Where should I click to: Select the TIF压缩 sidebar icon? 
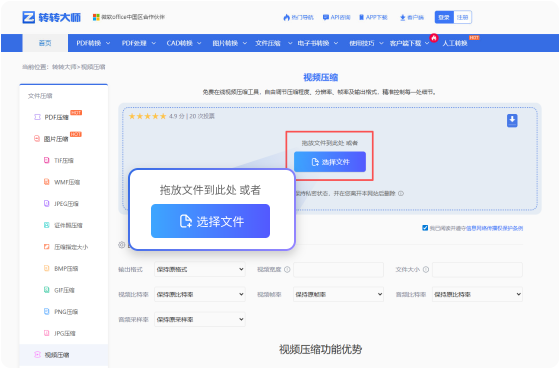[46, 160]
